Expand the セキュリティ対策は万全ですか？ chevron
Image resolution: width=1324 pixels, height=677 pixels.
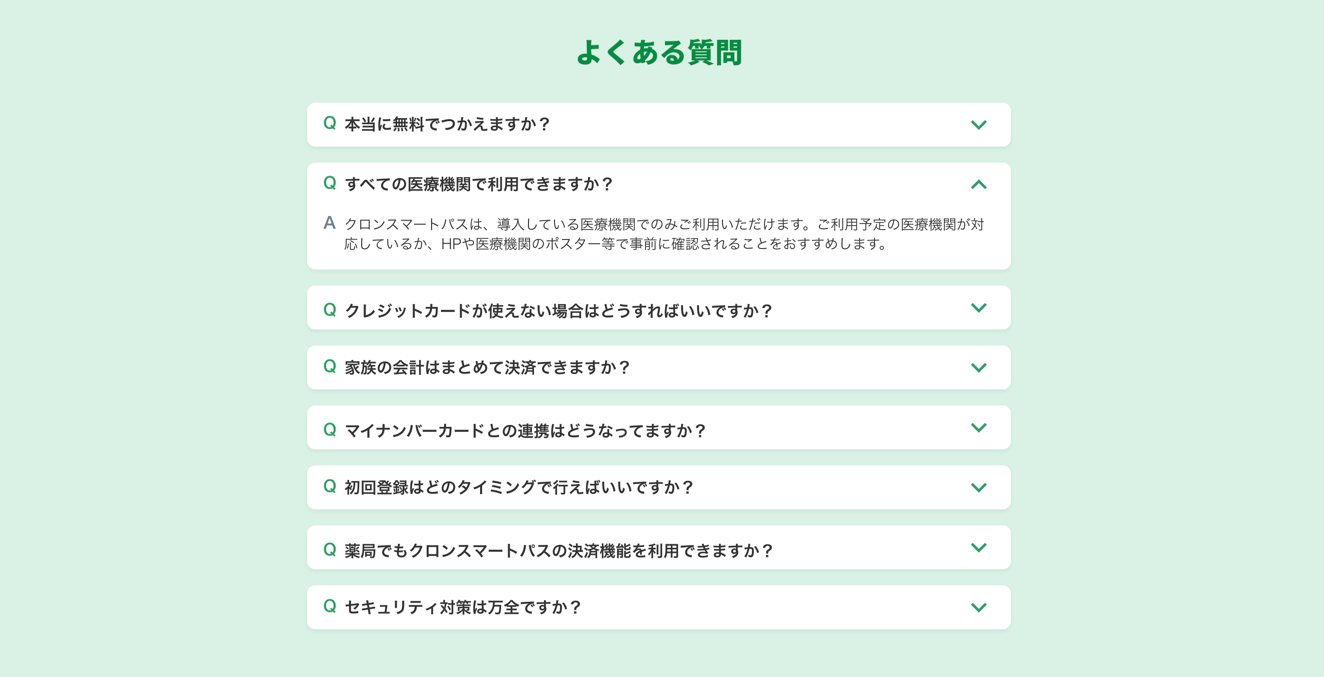(979, 608)
